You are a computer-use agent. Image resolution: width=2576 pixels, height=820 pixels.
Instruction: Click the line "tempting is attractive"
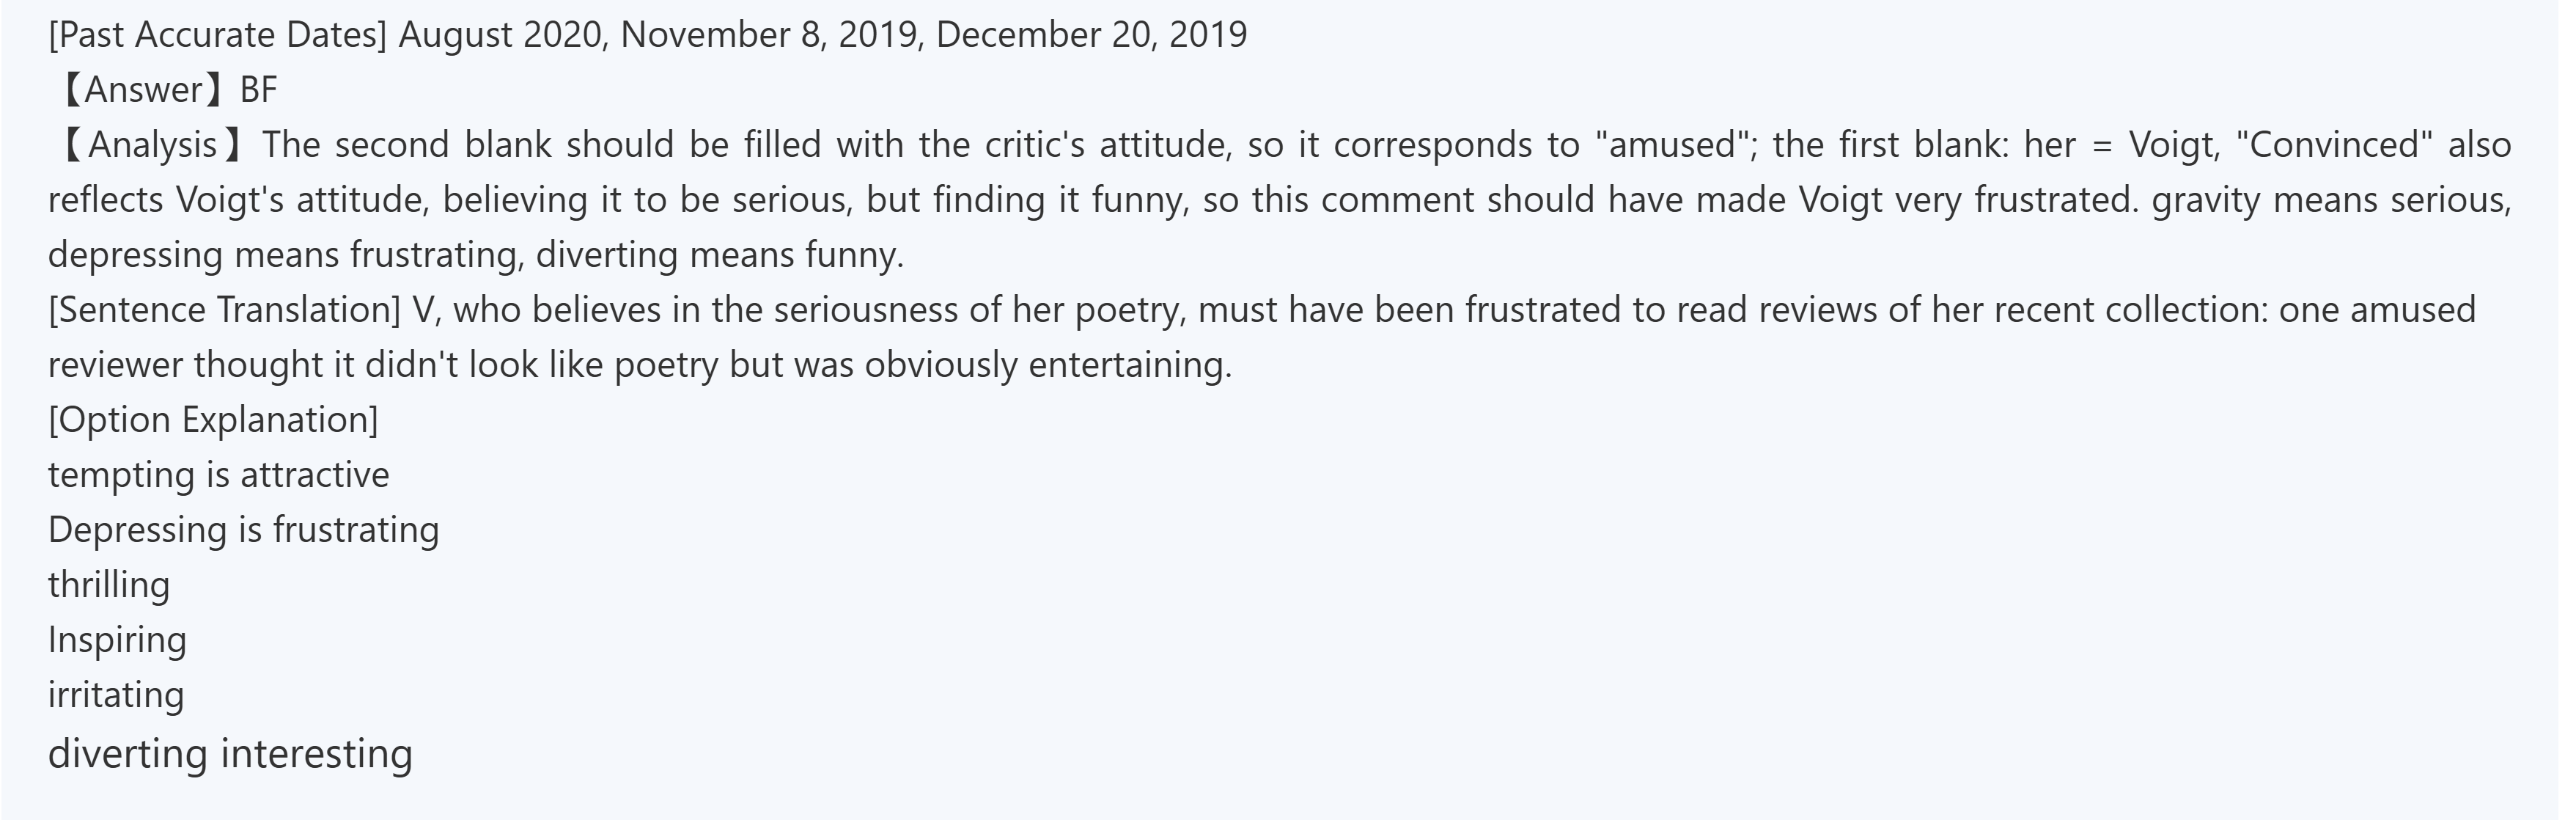click(x=218, y=475)
